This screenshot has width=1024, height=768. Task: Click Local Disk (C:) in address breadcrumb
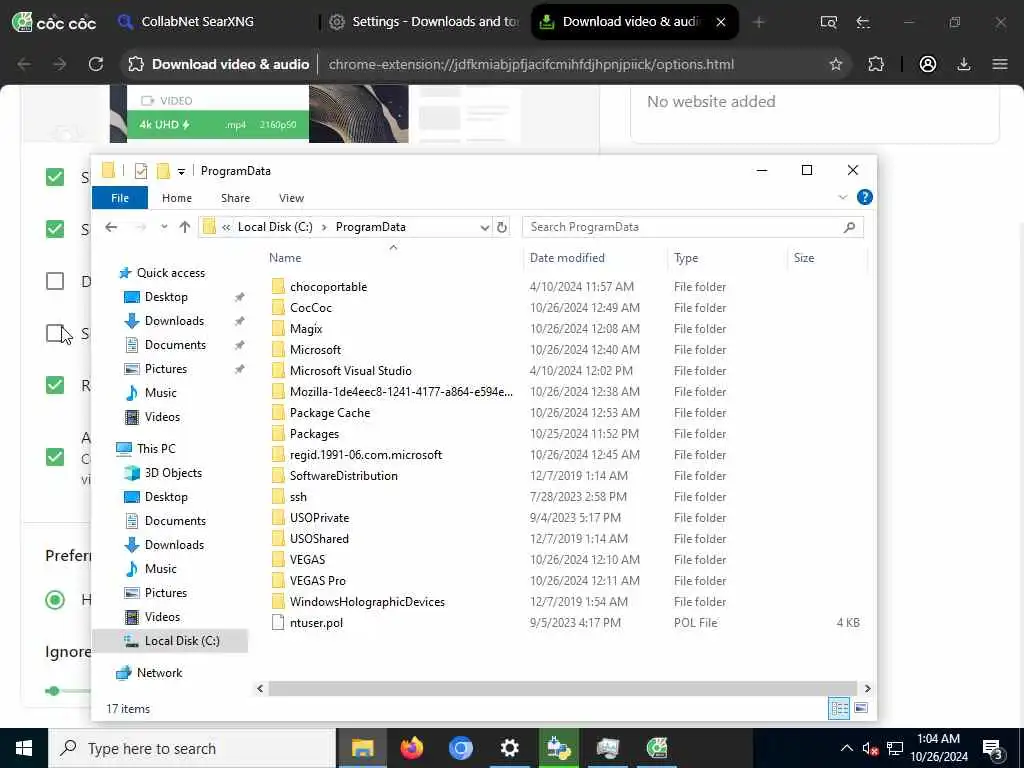(x=275, y=227)
